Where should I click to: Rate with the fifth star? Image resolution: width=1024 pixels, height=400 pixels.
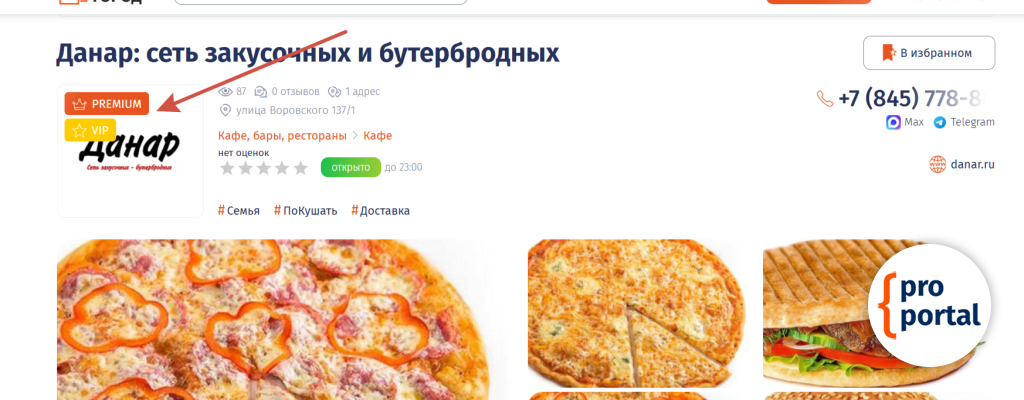[x=300, y=169]
